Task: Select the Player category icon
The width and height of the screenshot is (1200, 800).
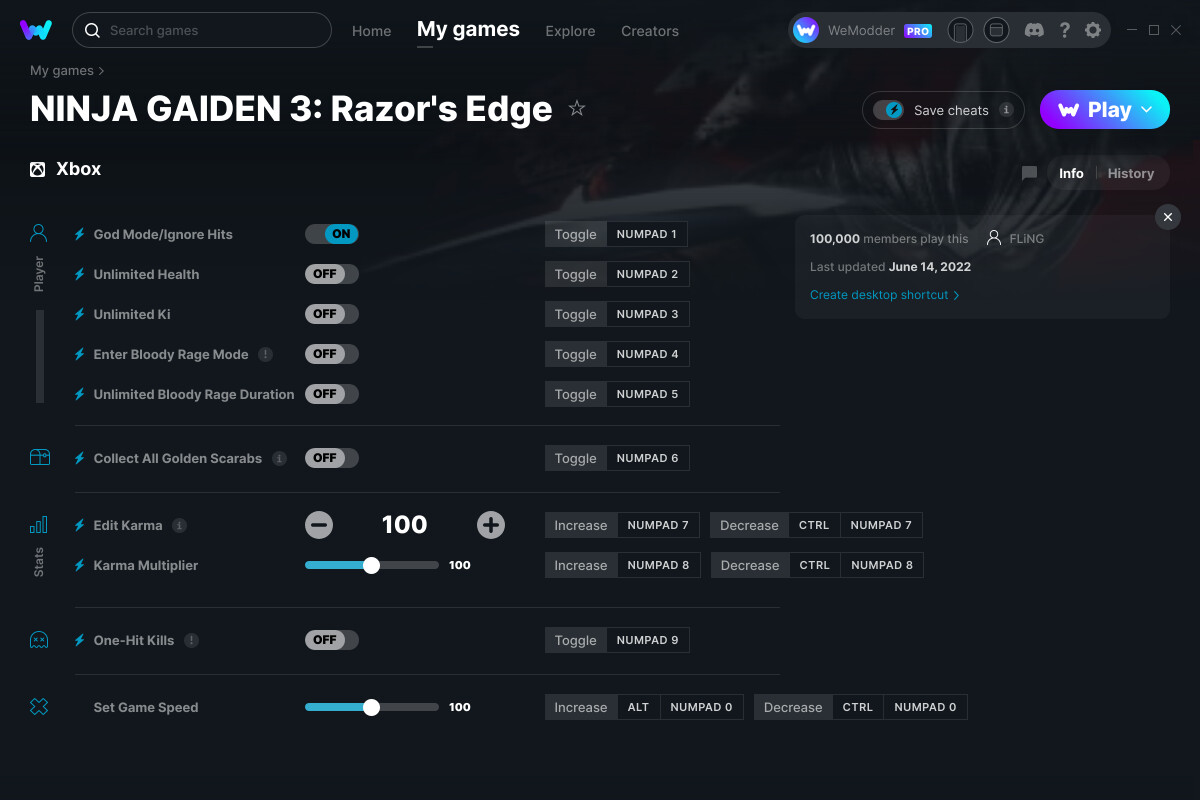Action: coord(39,234)
